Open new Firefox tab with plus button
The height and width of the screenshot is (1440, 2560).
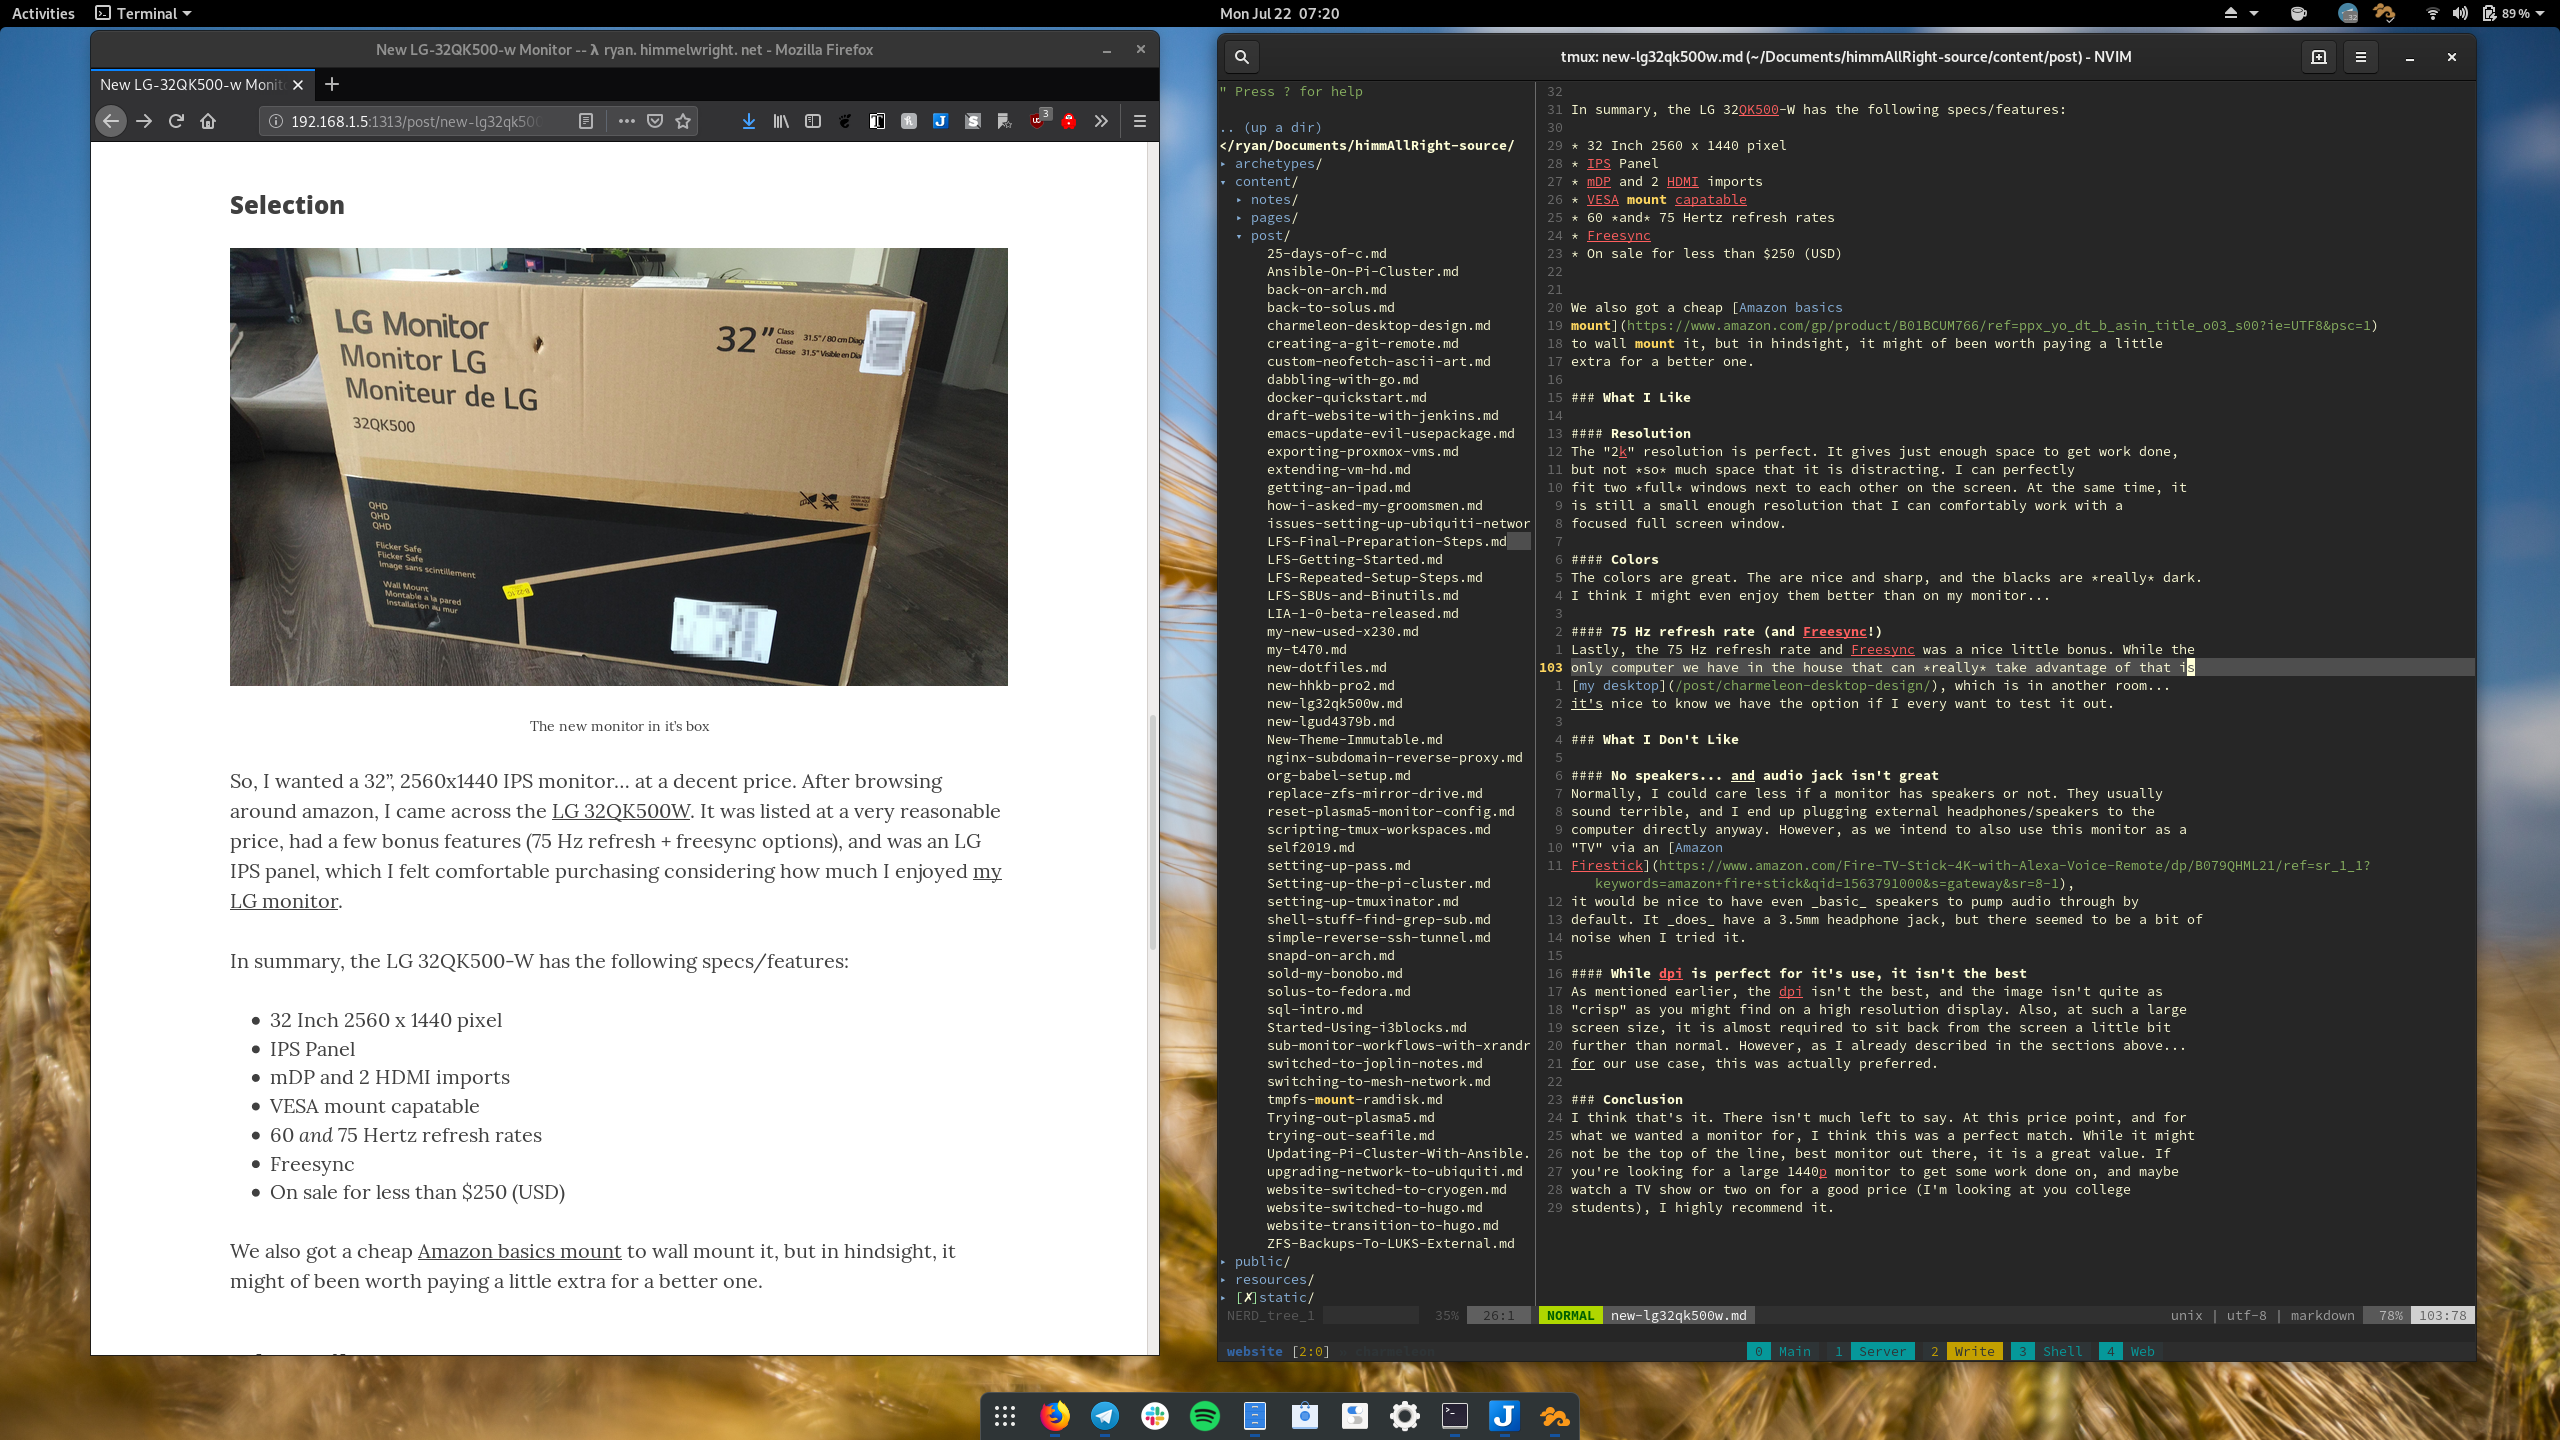(x=332, y=84)
